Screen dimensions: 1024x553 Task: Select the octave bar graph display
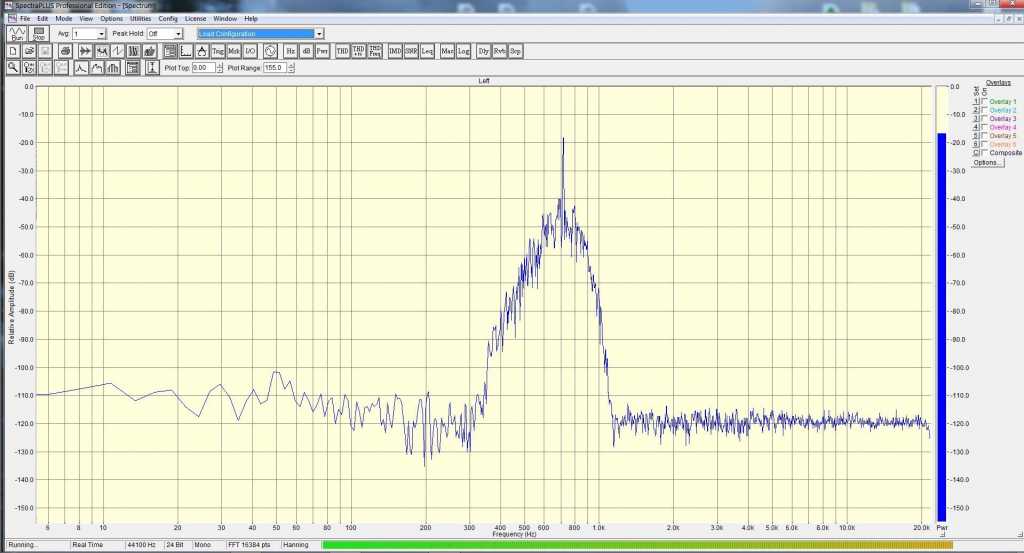pos(113,67)
